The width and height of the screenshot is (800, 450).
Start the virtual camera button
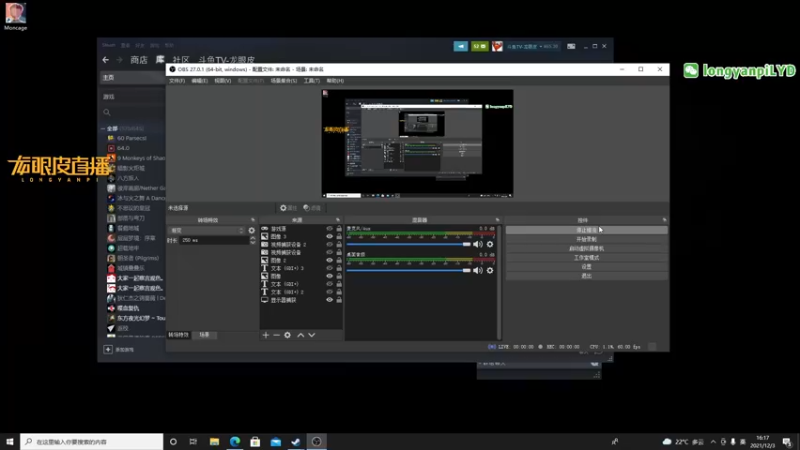[586, 248]
